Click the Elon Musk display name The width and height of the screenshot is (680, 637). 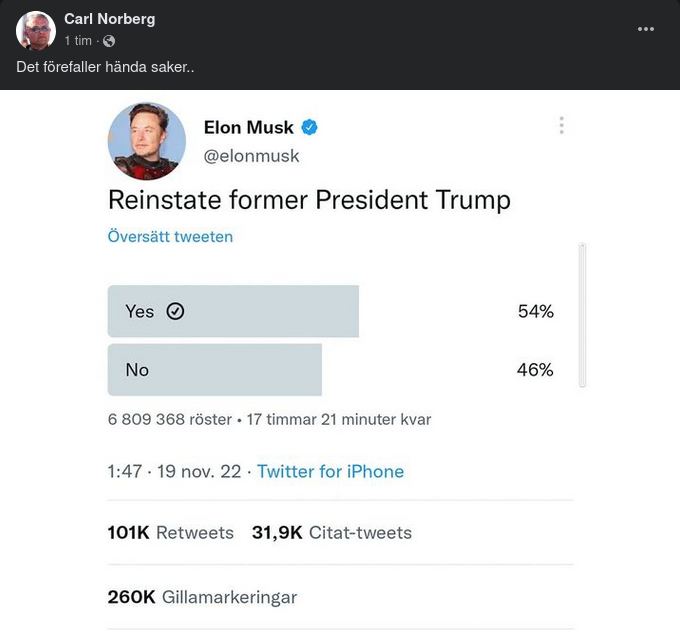(248, 127)
